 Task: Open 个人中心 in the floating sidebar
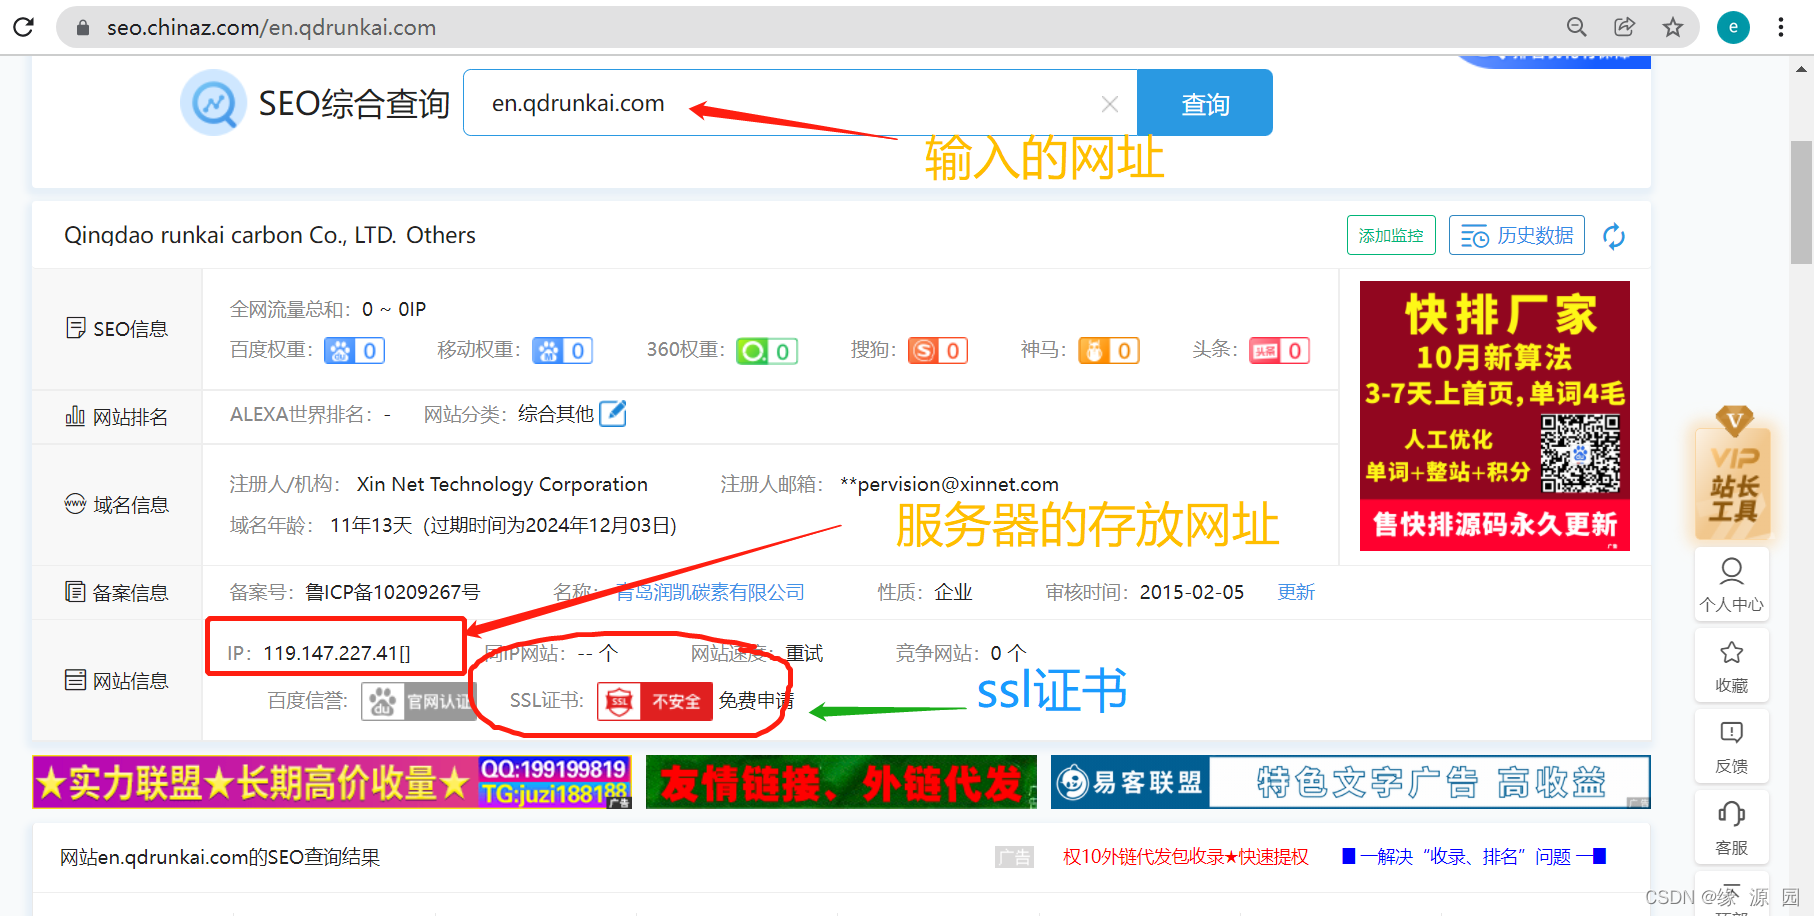click(x=1732, y=584)
